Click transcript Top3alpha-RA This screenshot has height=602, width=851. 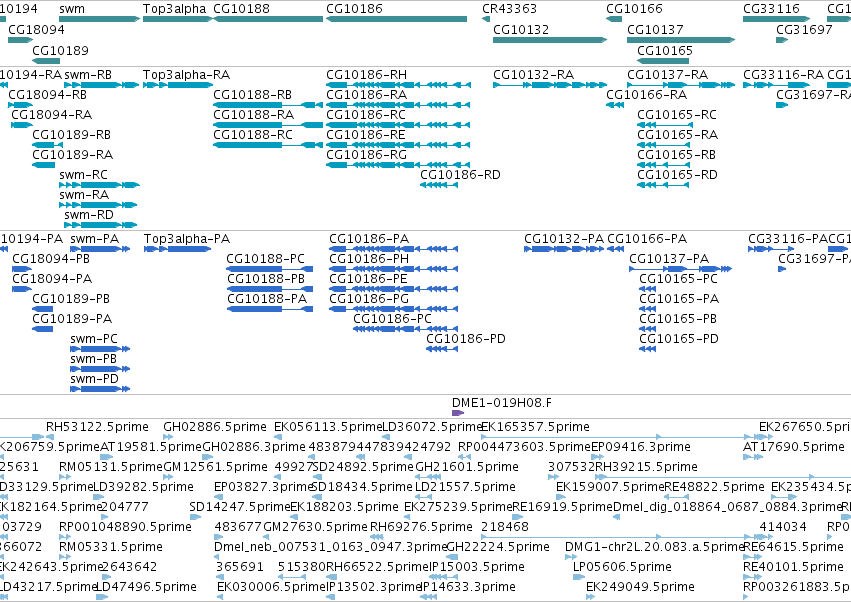point(177,85)
